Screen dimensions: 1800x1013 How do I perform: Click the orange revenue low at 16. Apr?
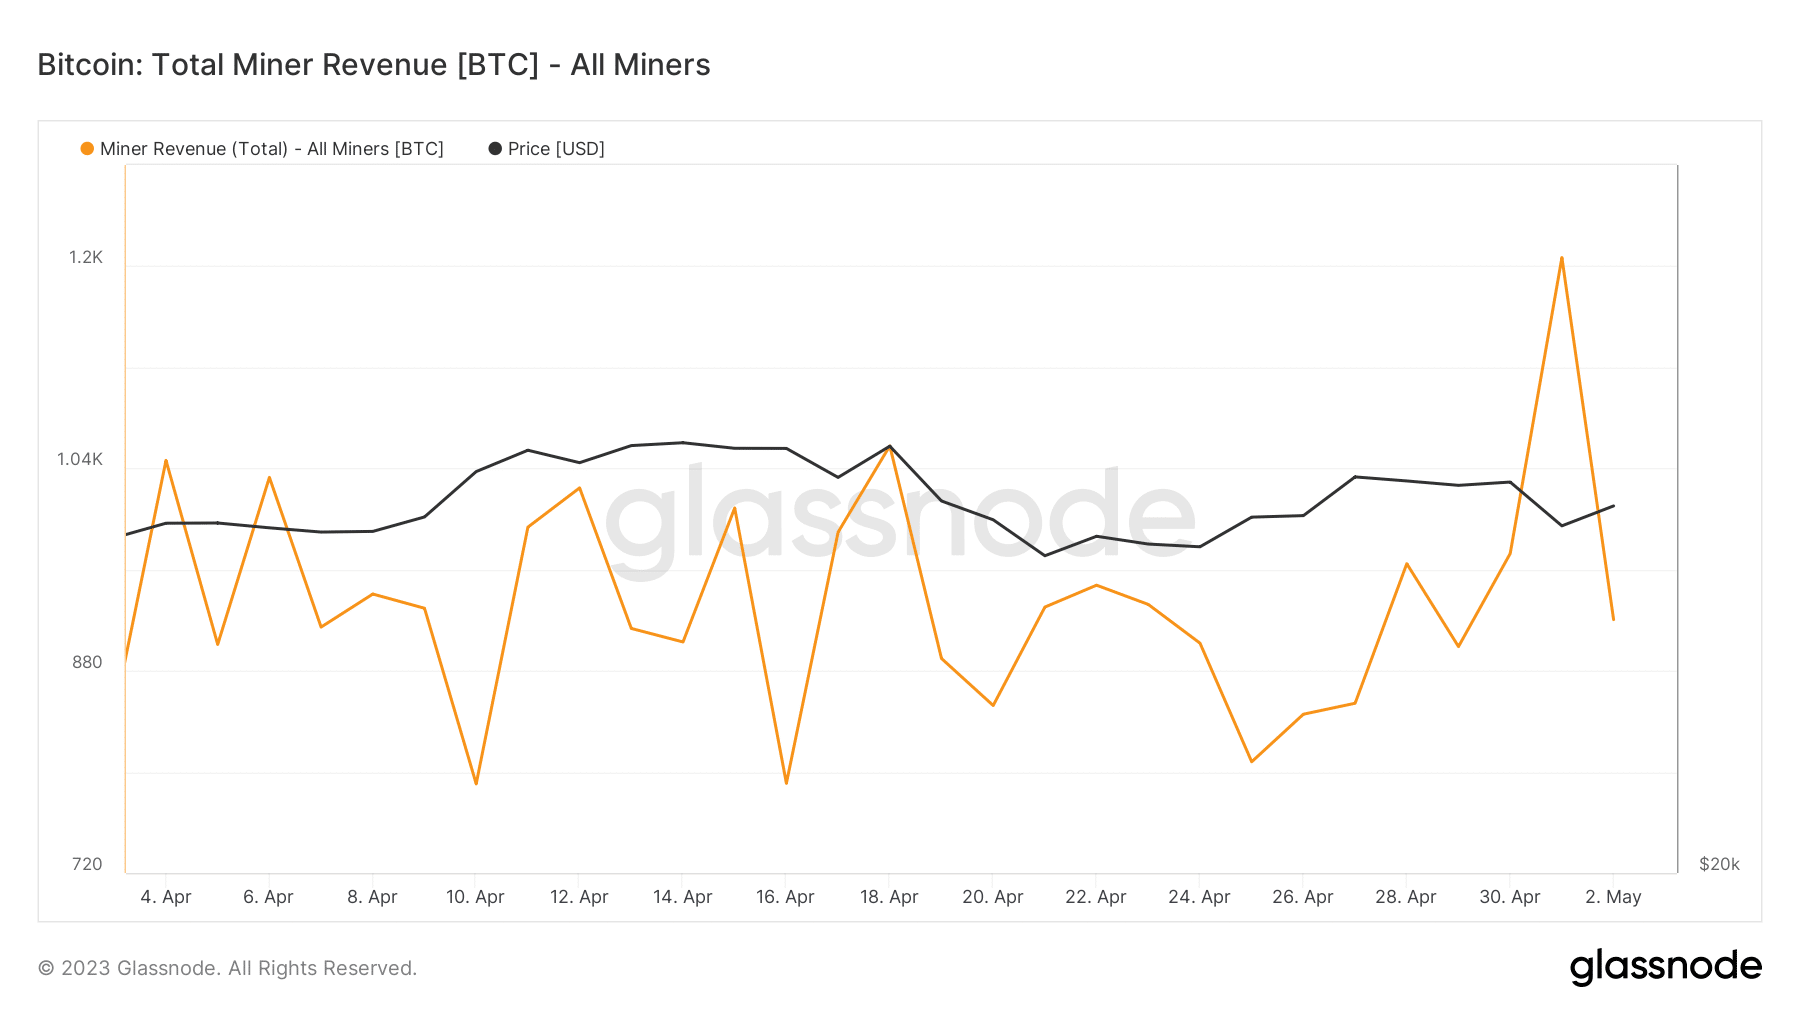[x=787, y=783]
